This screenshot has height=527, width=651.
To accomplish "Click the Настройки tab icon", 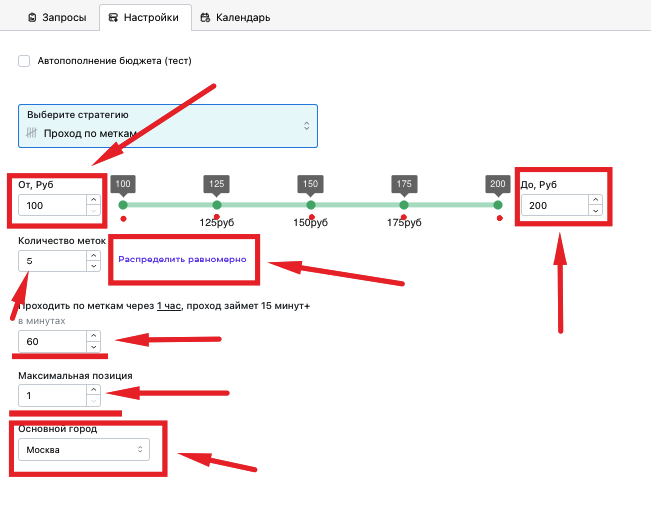I will pos(113,17).
